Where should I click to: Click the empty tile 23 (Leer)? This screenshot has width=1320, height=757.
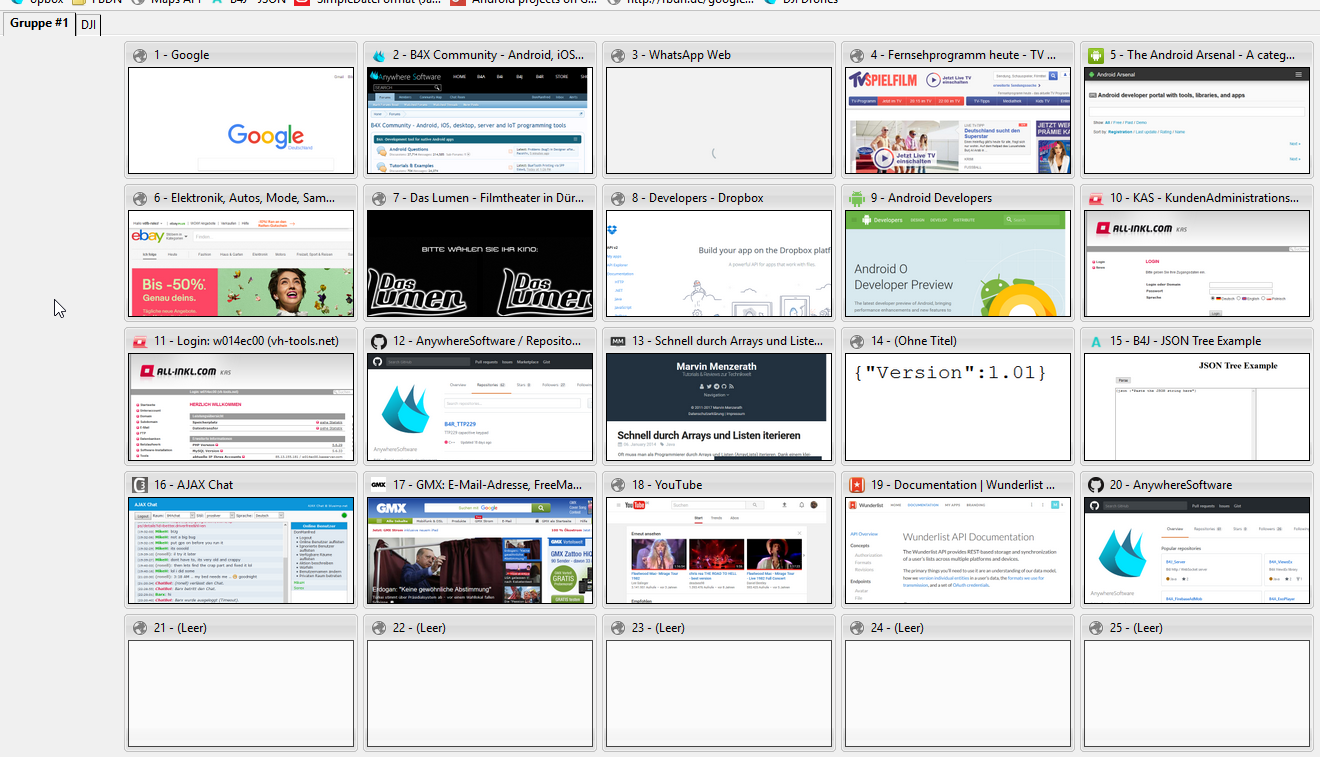(x=719, y=693)
